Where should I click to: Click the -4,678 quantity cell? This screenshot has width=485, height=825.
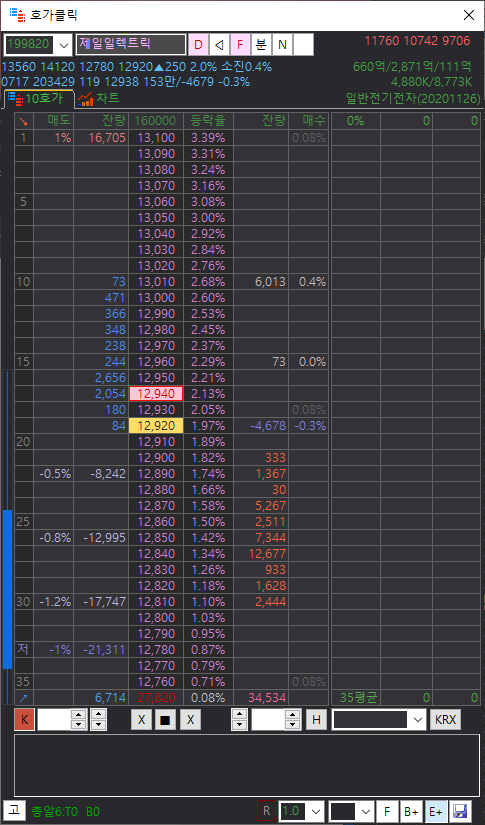click(267, 426)
